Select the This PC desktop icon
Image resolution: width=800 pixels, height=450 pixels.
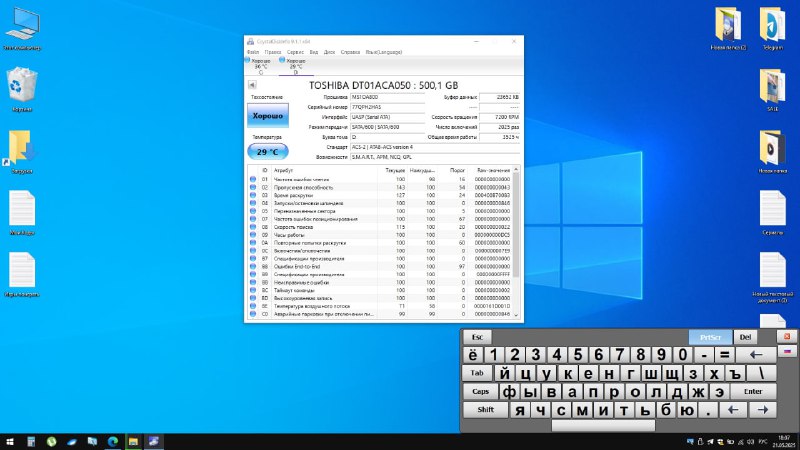click(22, 29)
